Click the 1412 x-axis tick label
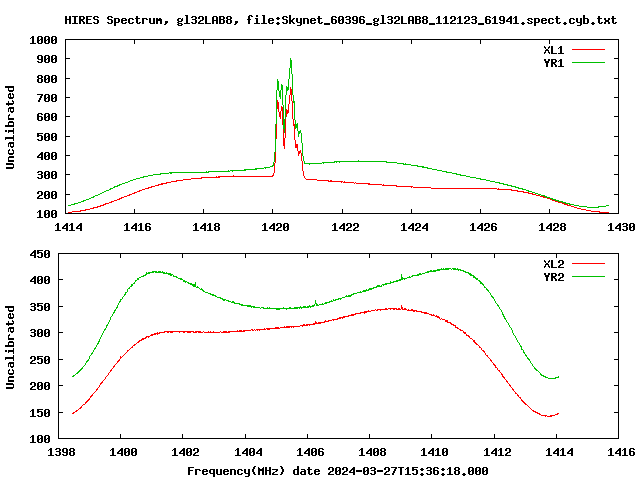Viewport: 640px width, 480px height. point(497,452)
